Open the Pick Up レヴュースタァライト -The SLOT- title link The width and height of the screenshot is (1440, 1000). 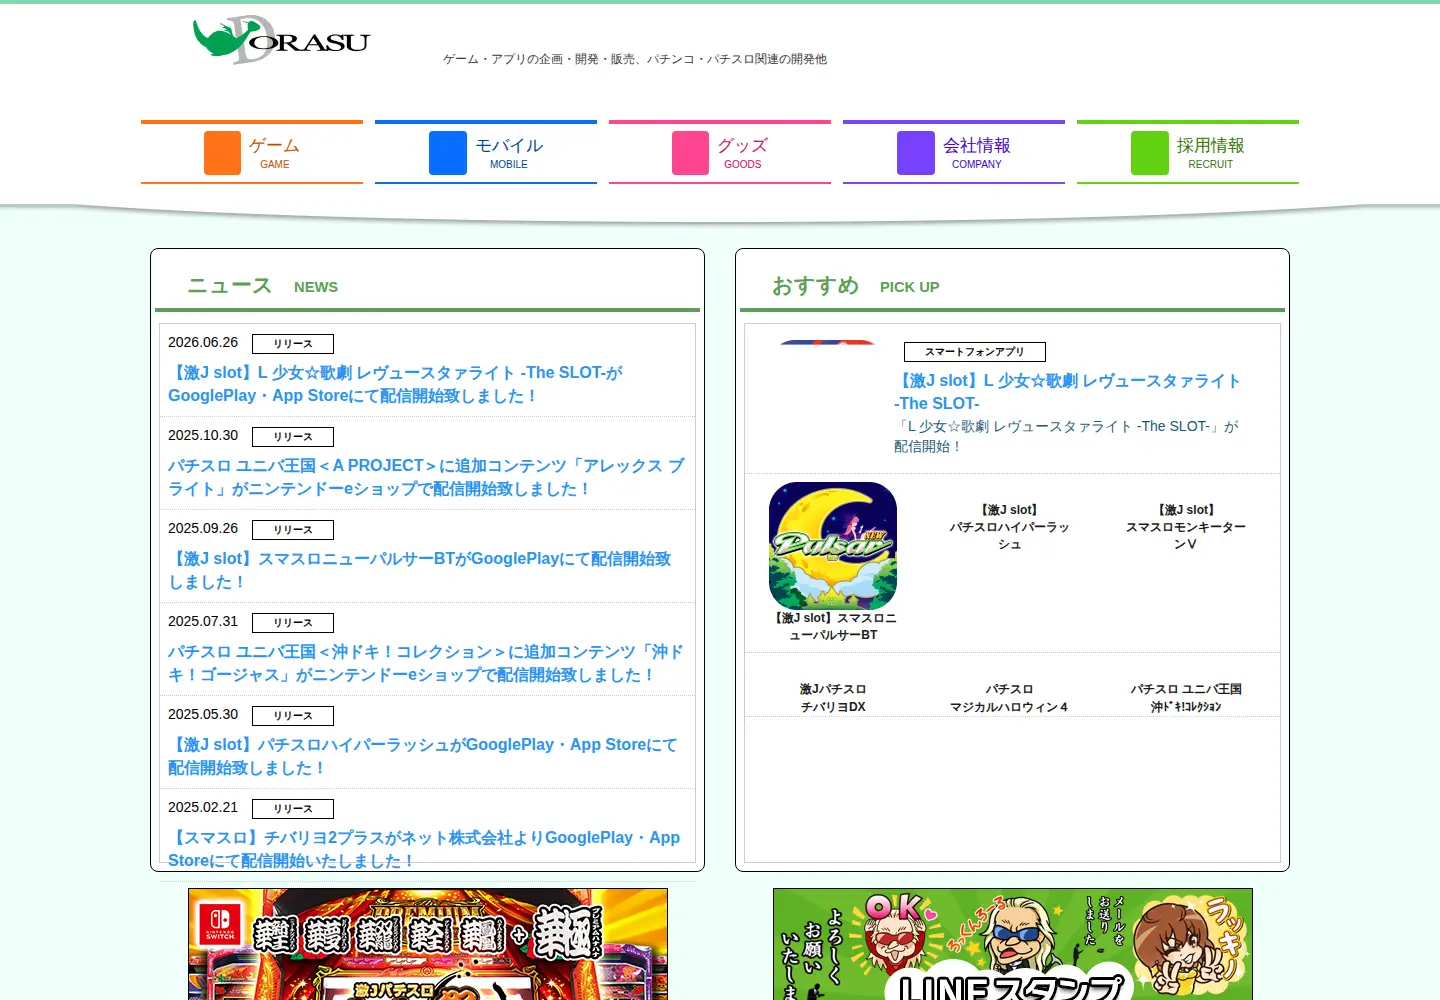click(x=1067, y=392)
